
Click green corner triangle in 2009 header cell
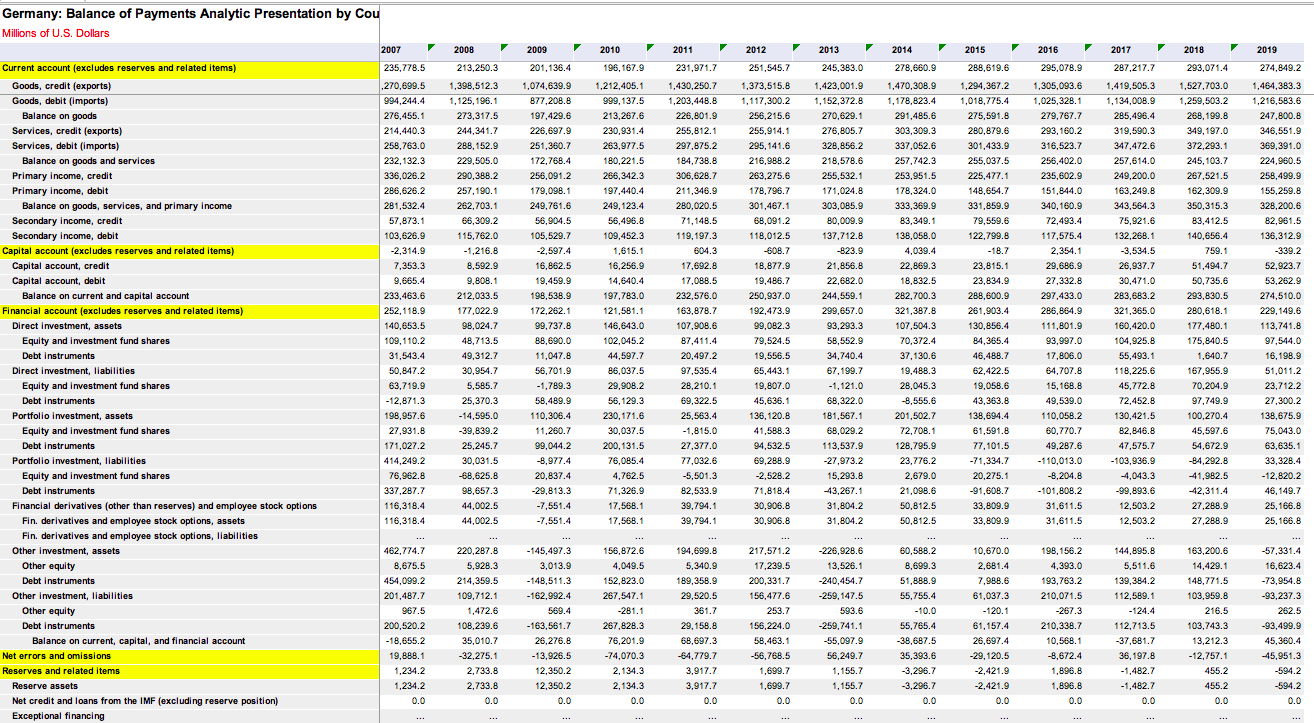pyautogui.click(x=577, y=47)
